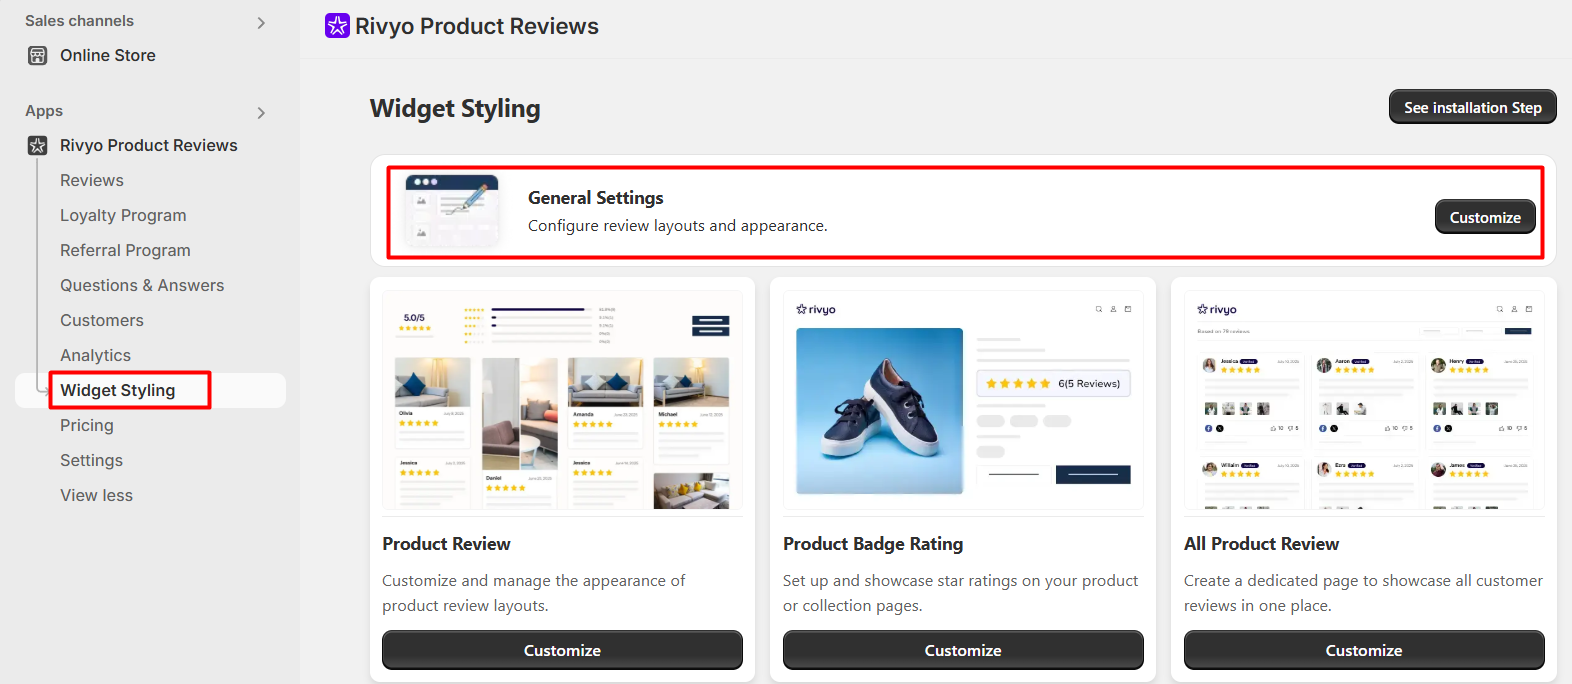This screenshot has height=684, width=1572.
Task: Click the Product Badge Rating card title
Action: 873,544
